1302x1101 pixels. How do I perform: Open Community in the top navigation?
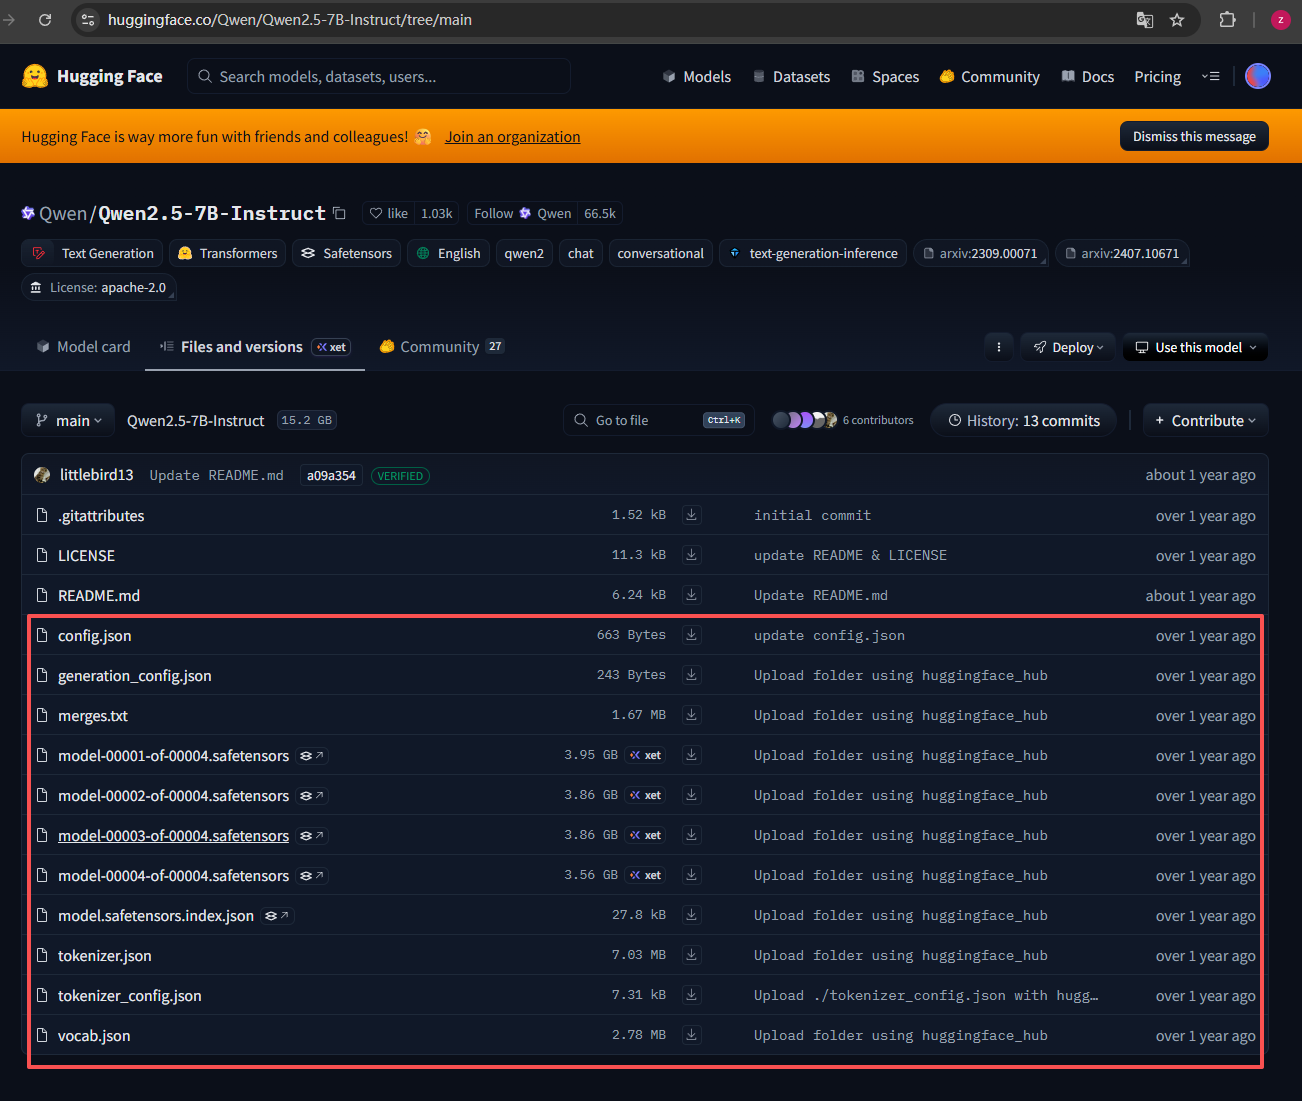click(990, 77)
